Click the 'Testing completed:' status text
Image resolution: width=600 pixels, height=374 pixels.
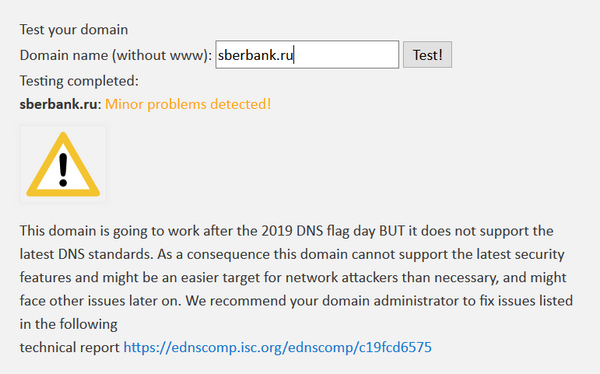click(79, 81)
